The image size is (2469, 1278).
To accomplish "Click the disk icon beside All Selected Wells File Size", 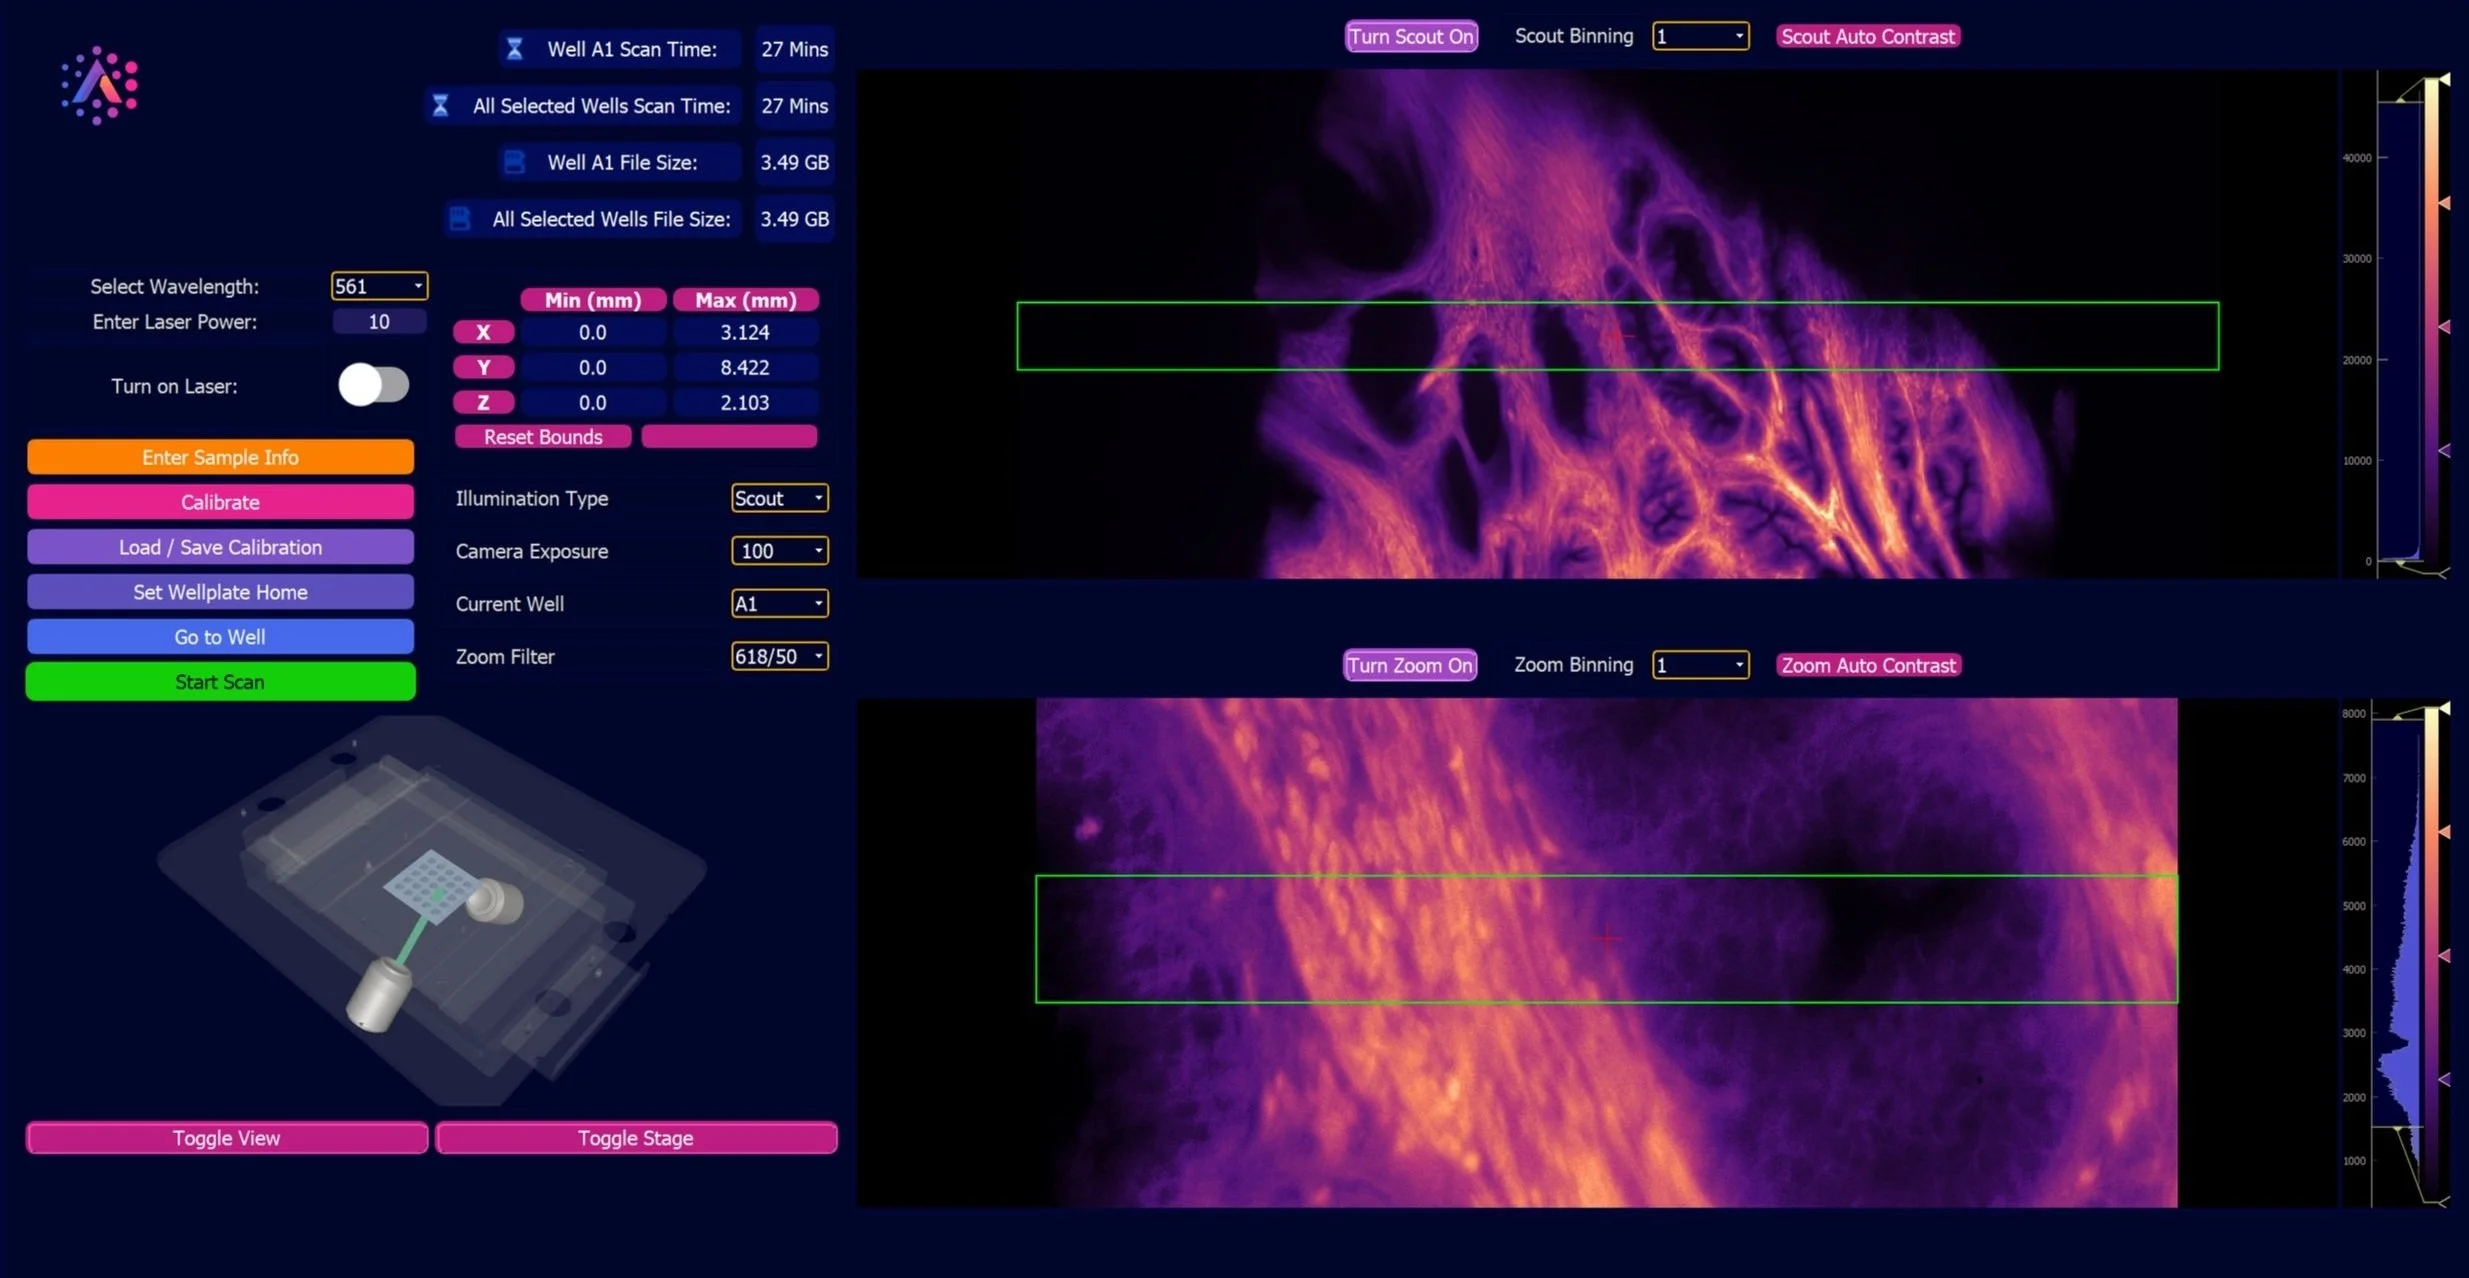I will (459, 218).
